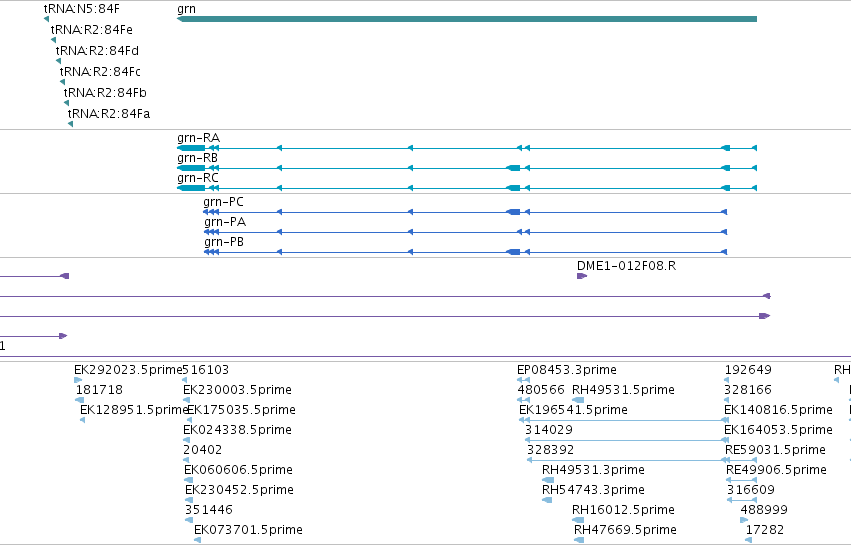851x545 pixels.
Task: Select the EK073701.5prime EST label
Action: coord(248,530)
